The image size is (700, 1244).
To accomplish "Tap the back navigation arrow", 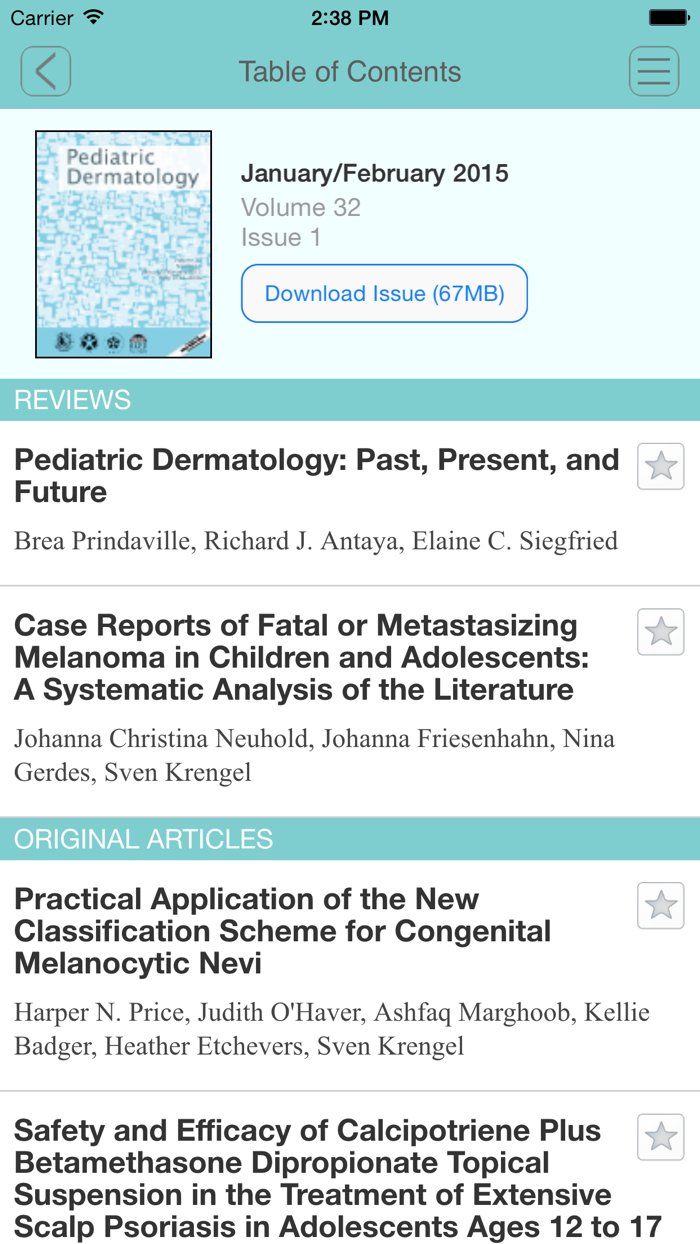I will (x=45, y=71).
